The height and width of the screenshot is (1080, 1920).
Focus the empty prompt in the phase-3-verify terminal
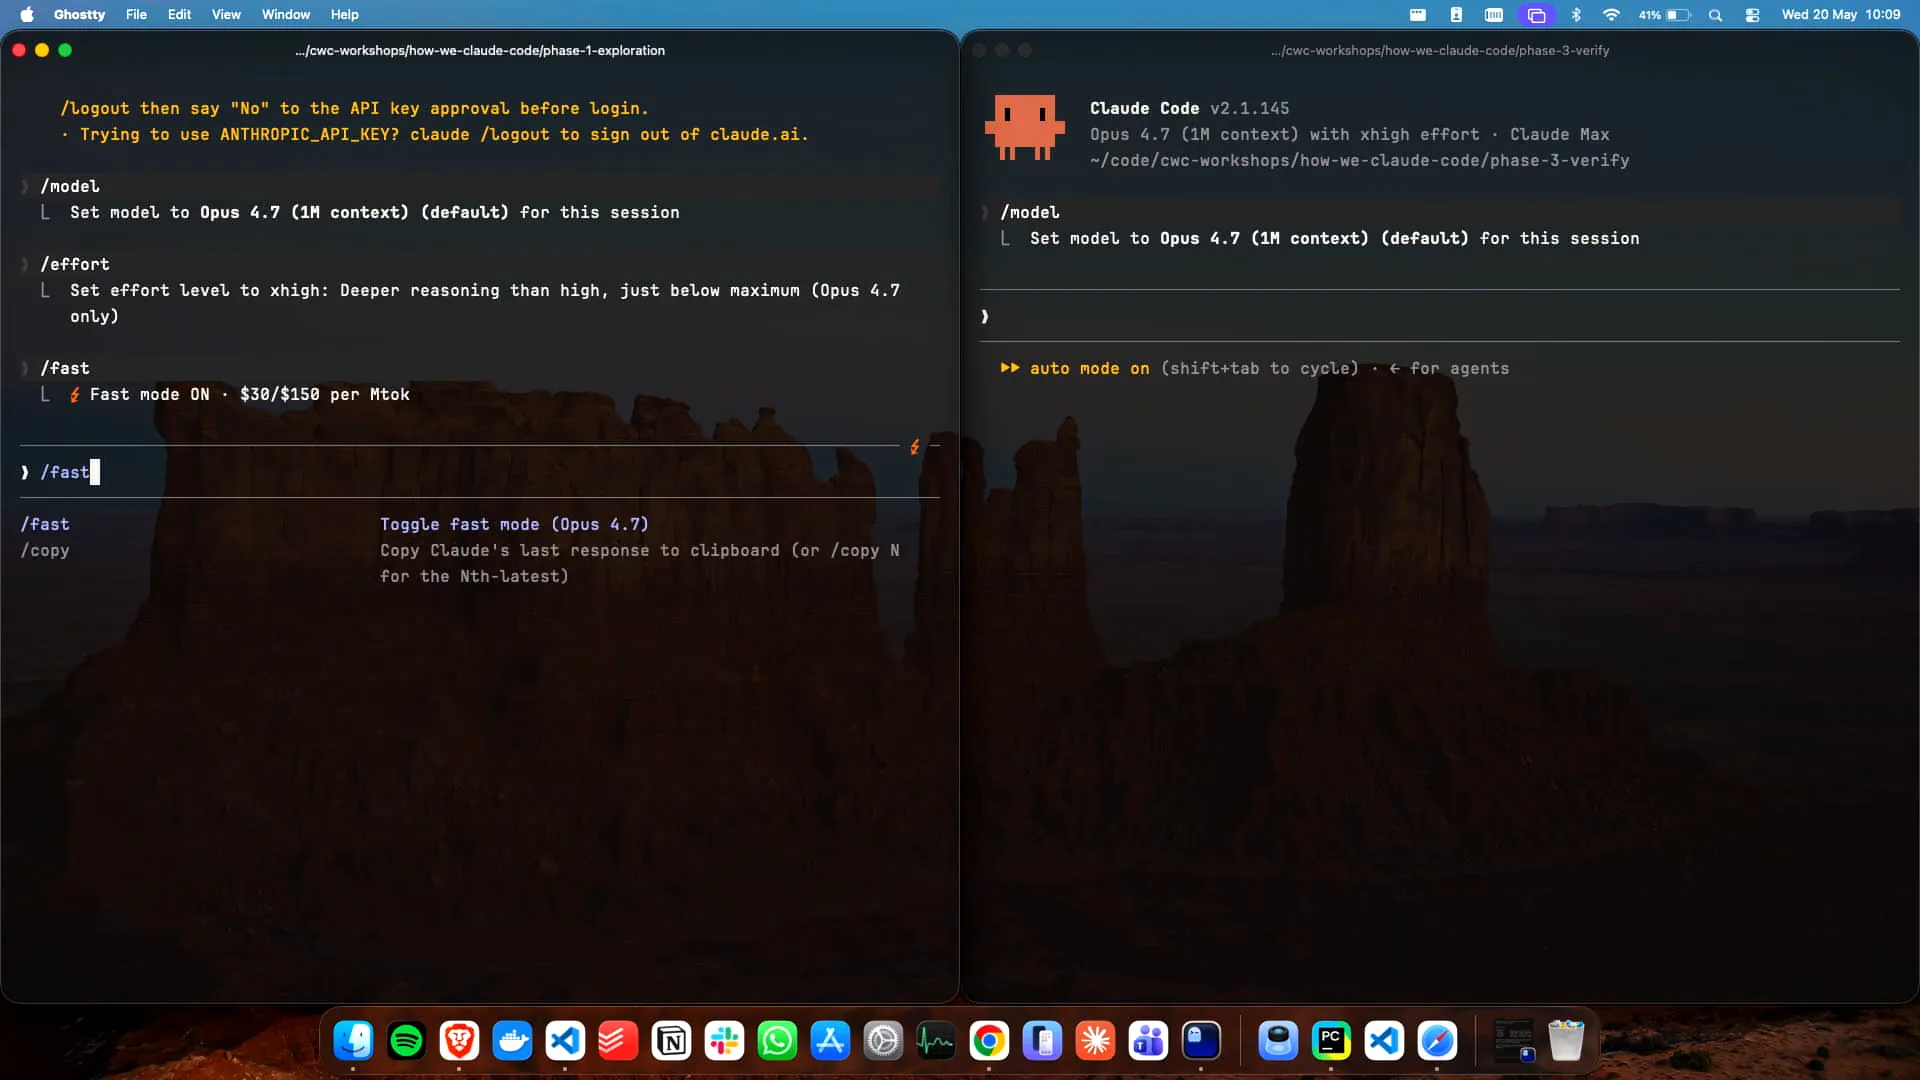[1440, 316]
